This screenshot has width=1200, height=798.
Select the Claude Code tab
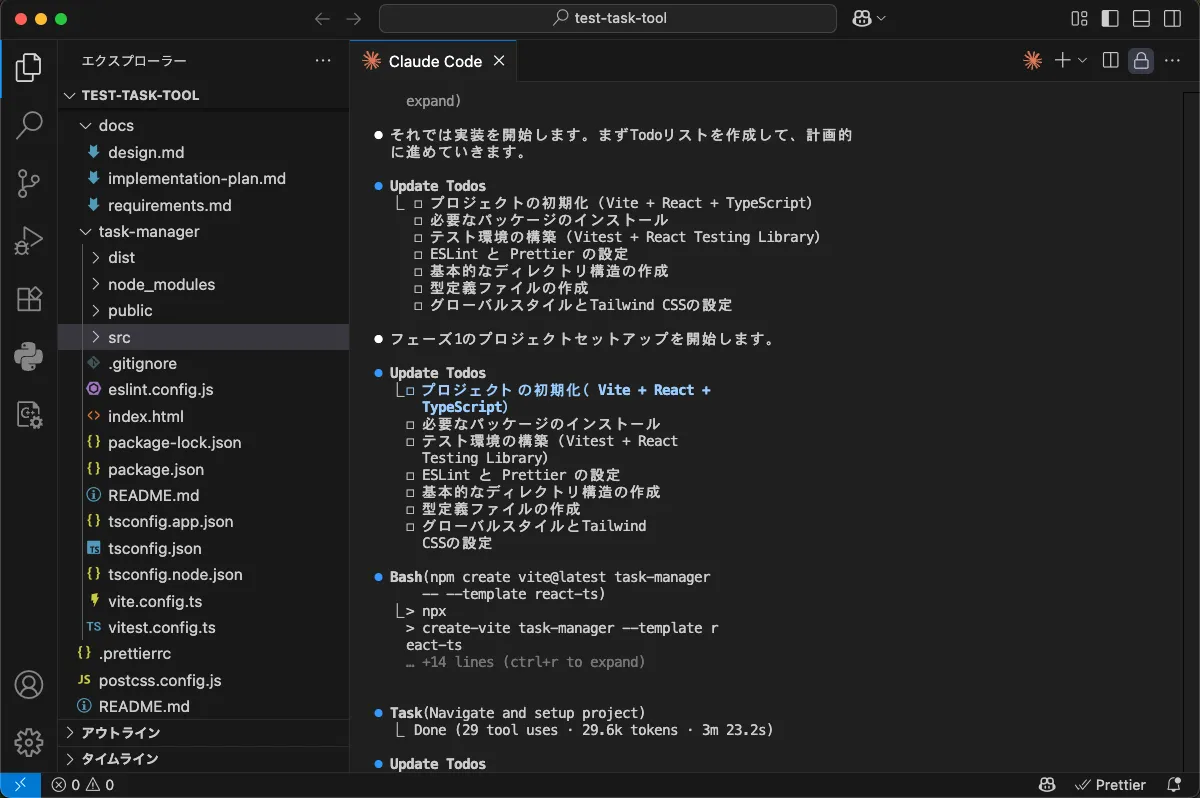434,61
